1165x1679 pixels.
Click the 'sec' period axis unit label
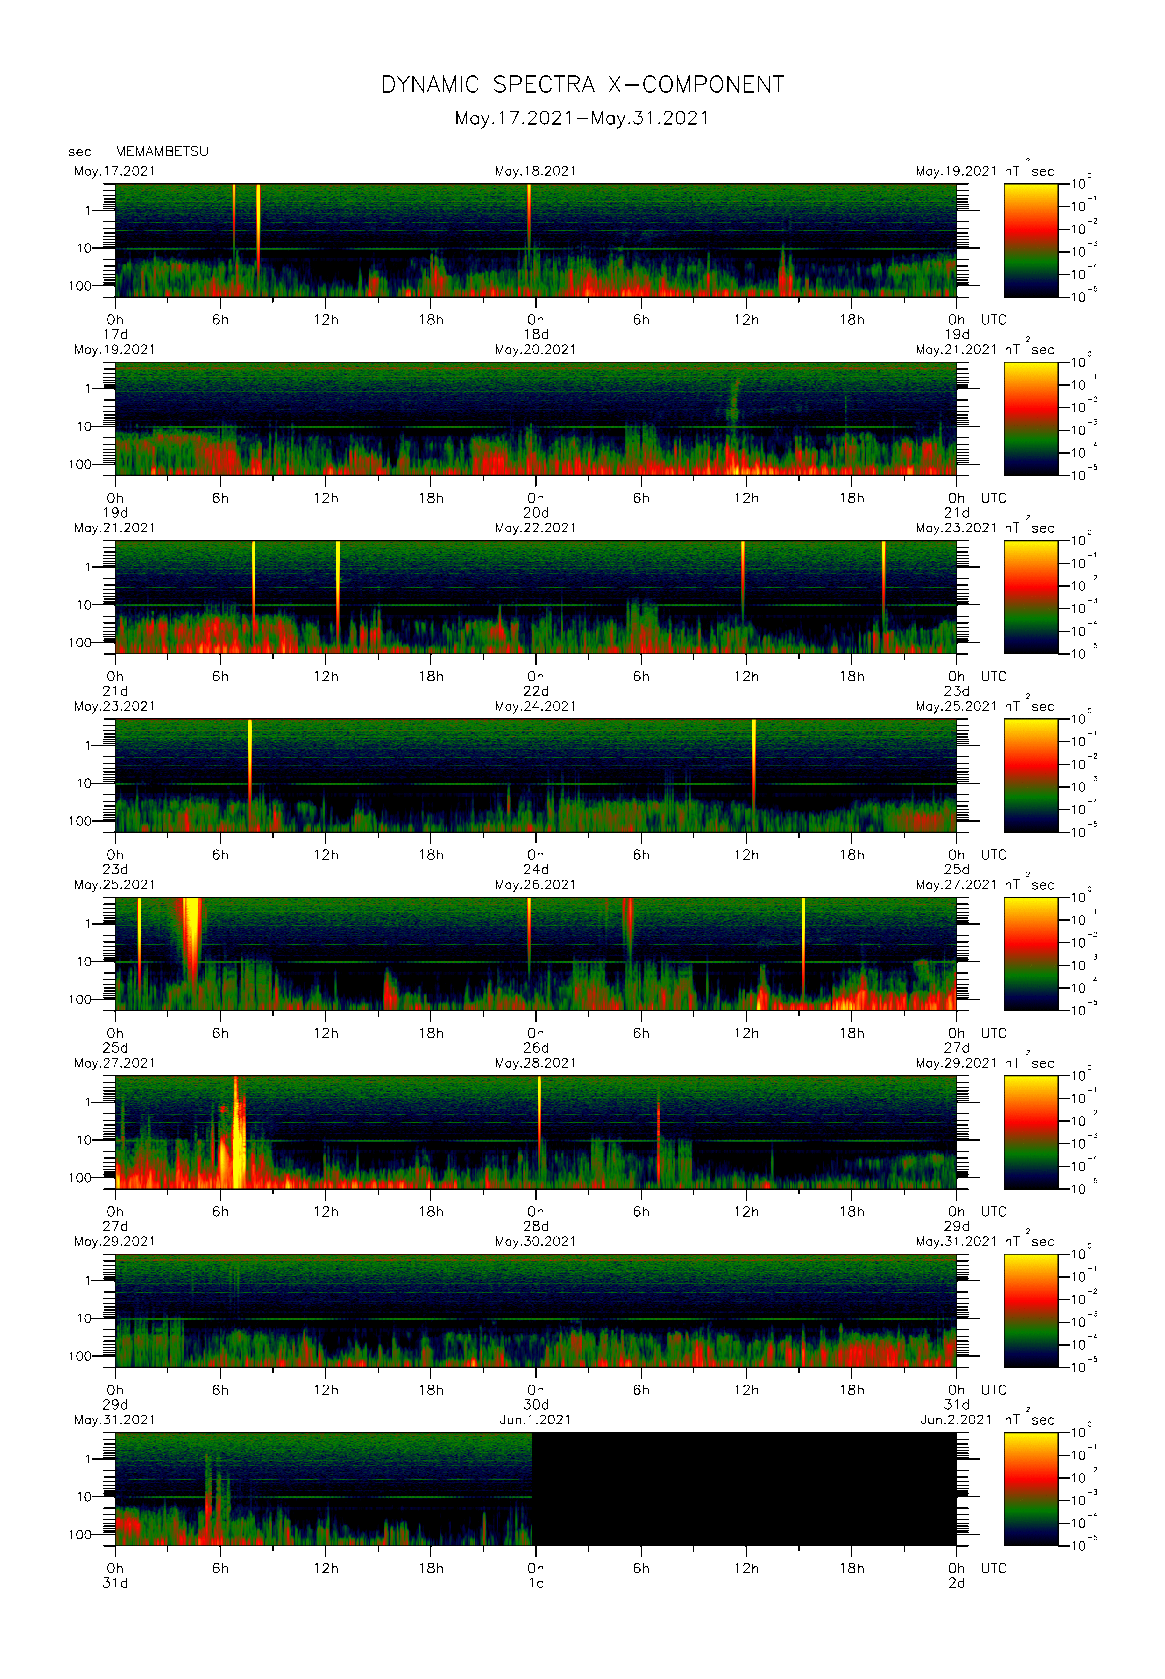[x=80, y=152]
